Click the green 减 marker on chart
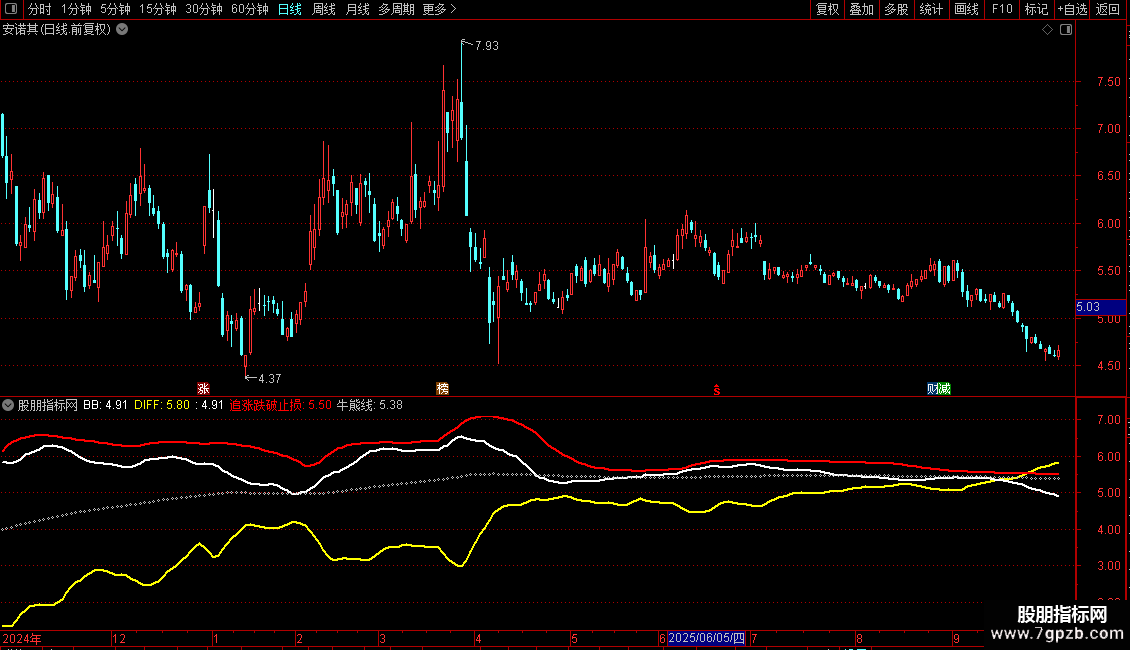The width and height of the screenshot is (1130, 650). (944, 388)
